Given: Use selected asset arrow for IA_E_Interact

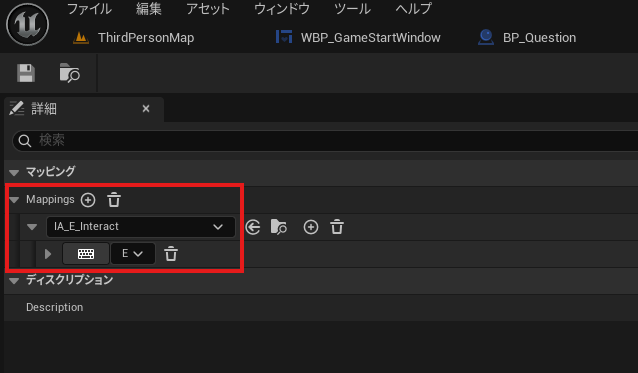Looking at the screenshot, I should tap(253, 227).
